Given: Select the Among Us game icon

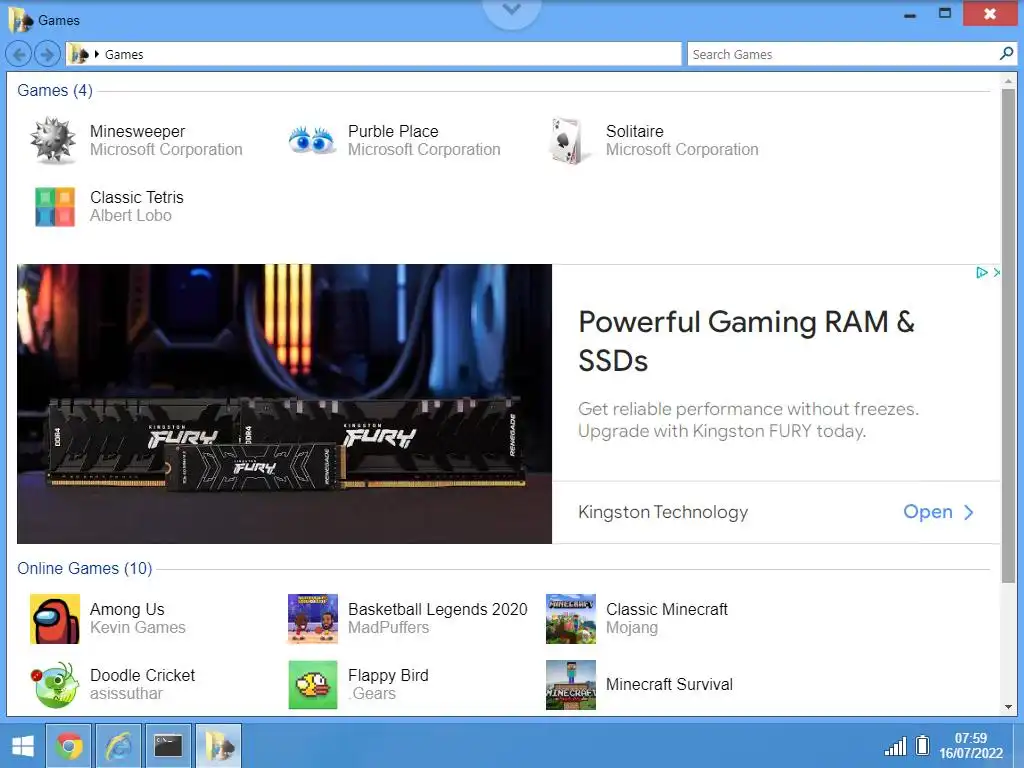Looking at the screenshot, I should [55, 618].
